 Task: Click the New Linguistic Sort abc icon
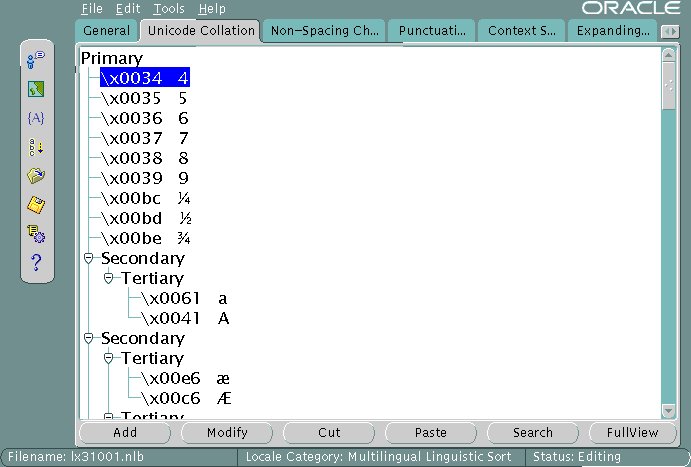[36, 147]
